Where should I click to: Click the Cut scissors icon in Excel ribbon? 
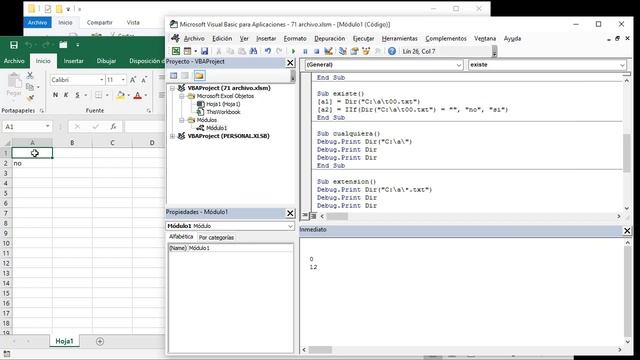[x=30, y=75]
